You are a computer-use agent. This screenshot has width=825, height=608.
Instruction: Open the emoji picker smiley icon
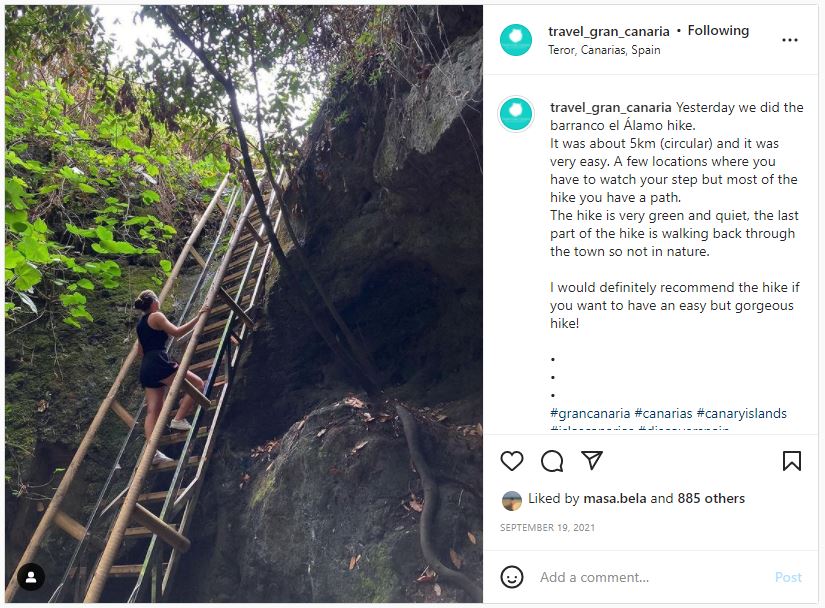[x=512, y=577]
